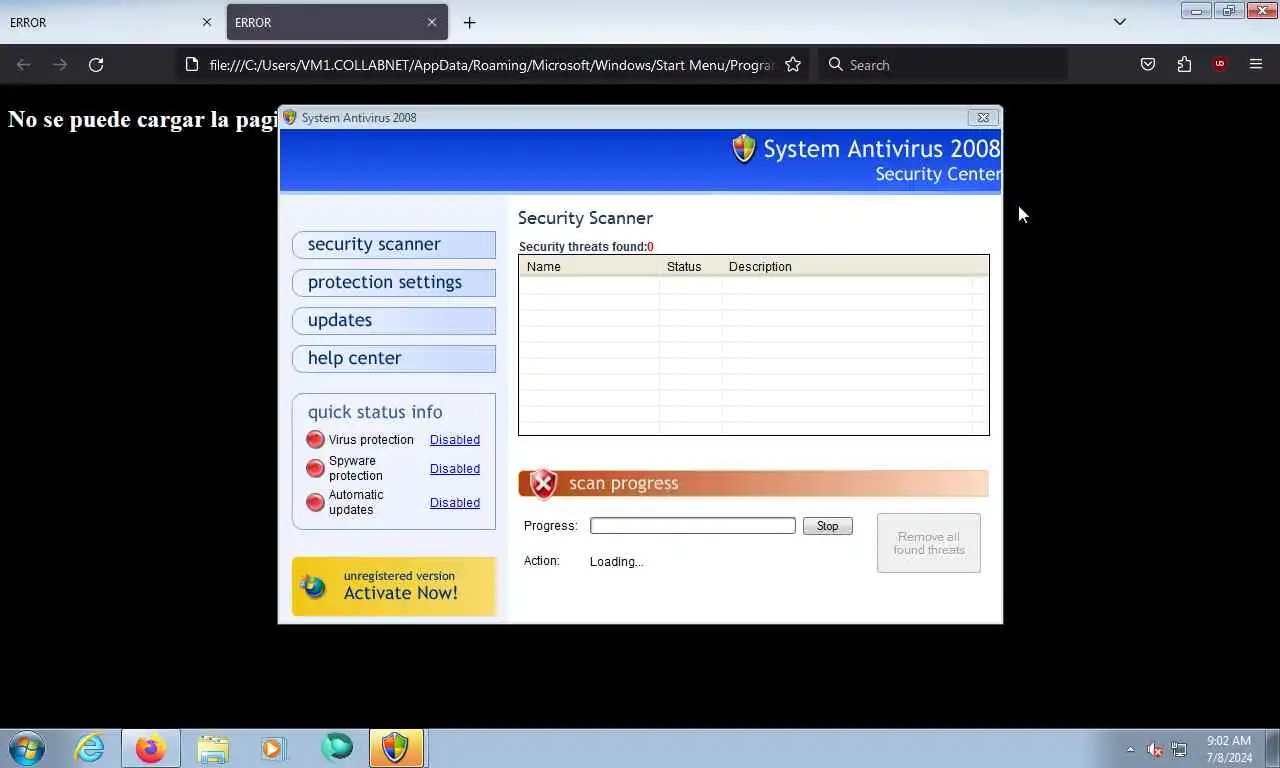The height and width of the screenshot is (768, 1280).
Task: Click the Status column header
Action: pyautogui.click(x=690, y=267)
